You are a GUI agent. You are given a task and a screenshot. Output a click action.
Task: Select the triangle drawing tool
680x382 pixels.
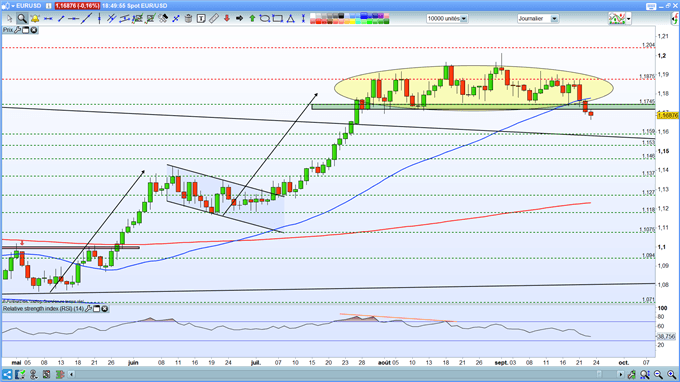pyautogui.click(x=291, y=19)
